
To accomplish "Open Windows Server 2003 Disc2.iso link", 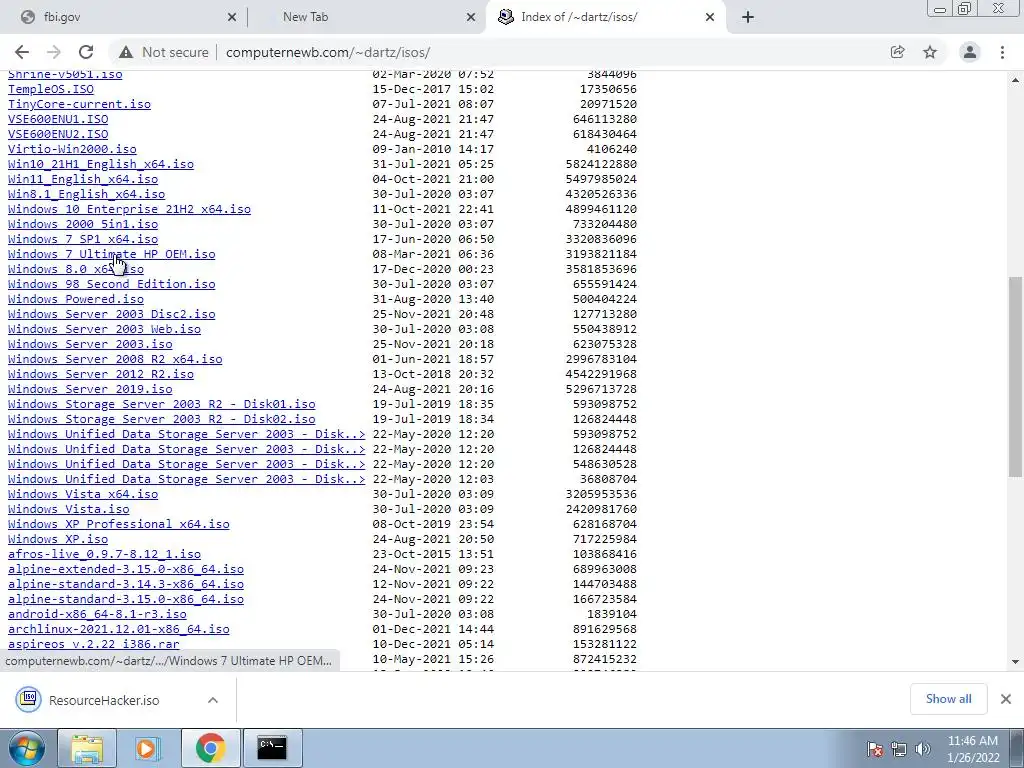I will click(x=111, y=314).
